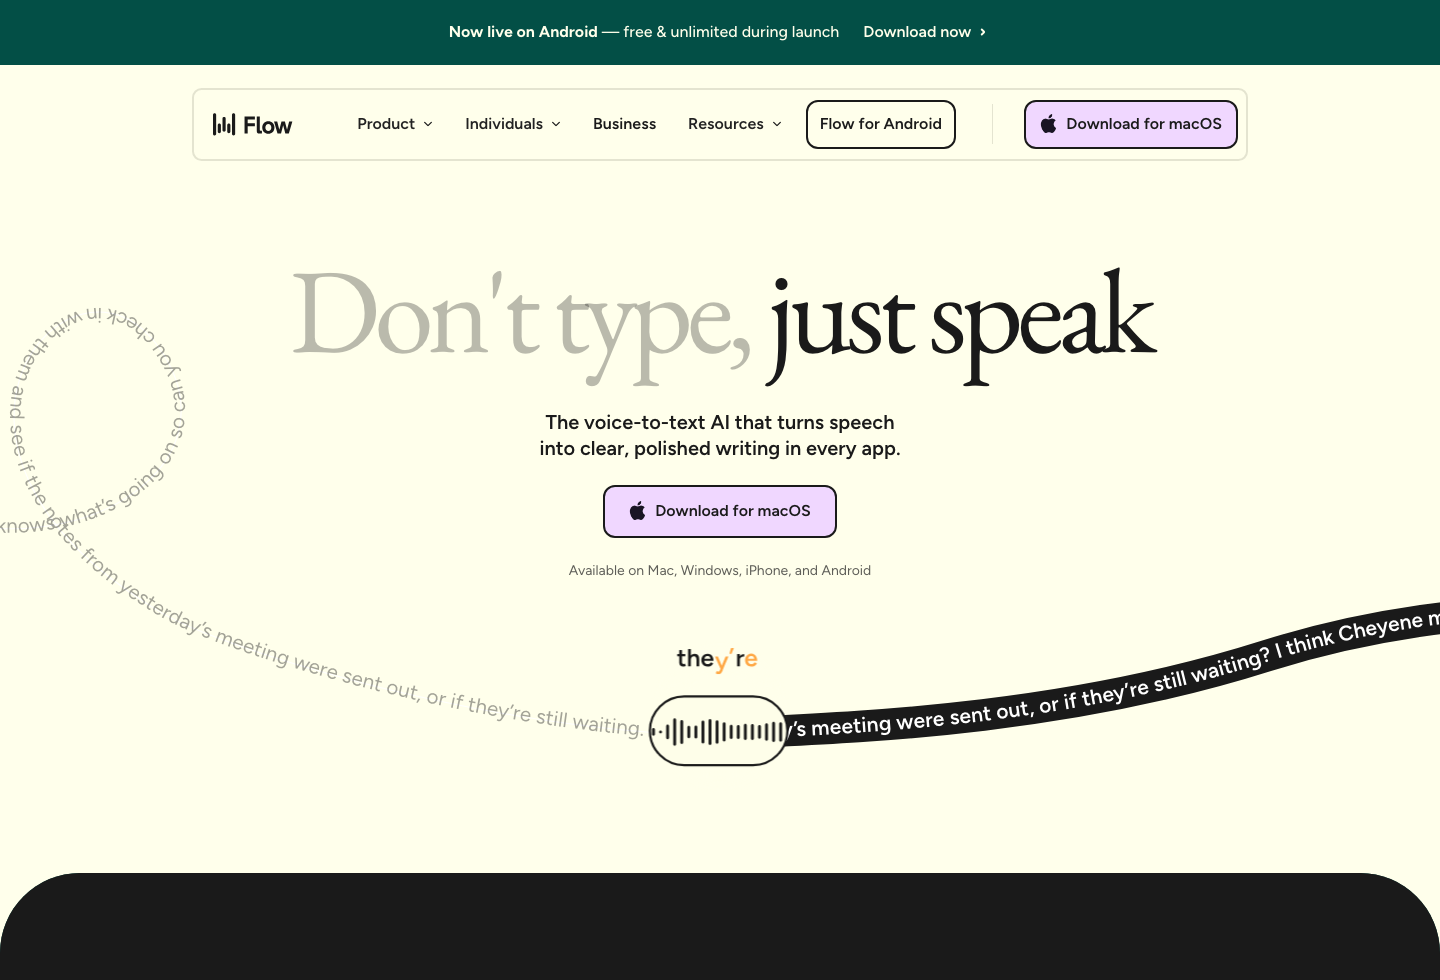Click the Download now link in the banner
Viewport: 1440px width, 980px height.
point(917,32)
